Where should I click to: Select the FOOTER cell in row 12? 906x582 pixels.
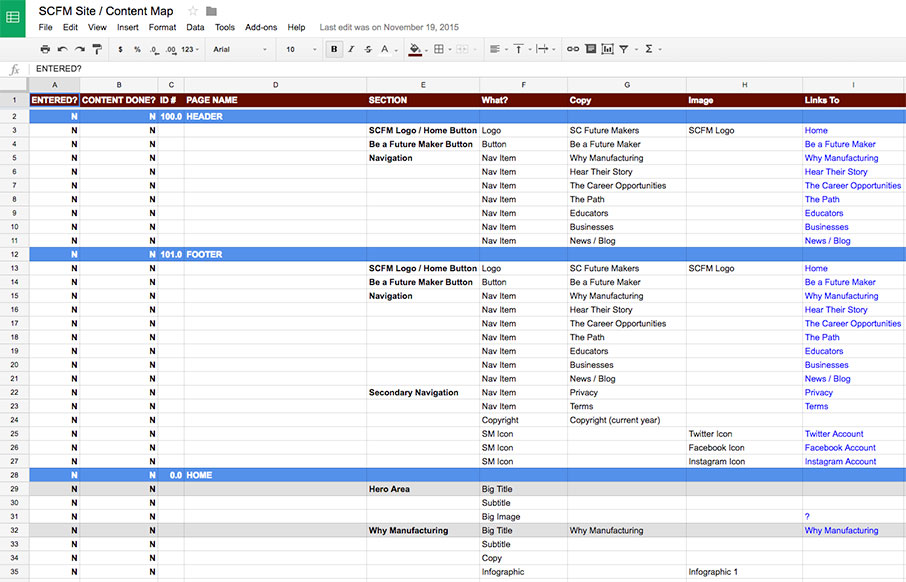pos(276,254)
